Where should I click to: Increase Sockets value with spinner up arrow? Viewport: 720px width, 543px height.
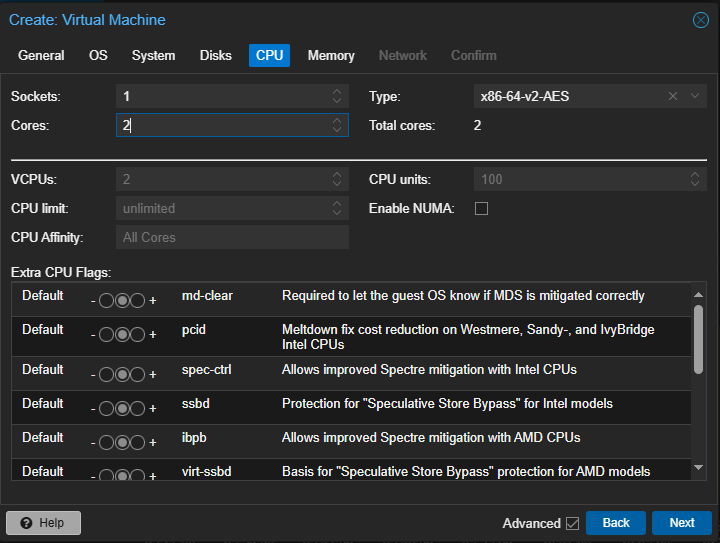pyautogui.click(x=338, y=92)
